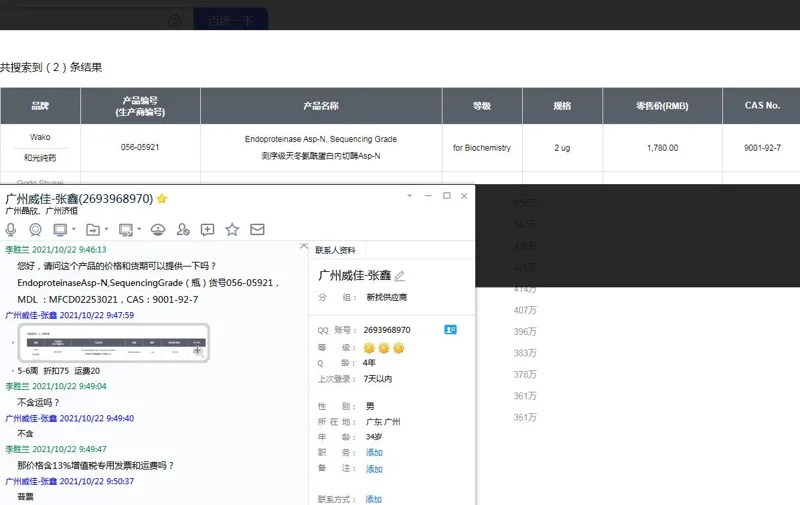
Task: Open the blue contact card icon
Action: [x=451, y=330]
